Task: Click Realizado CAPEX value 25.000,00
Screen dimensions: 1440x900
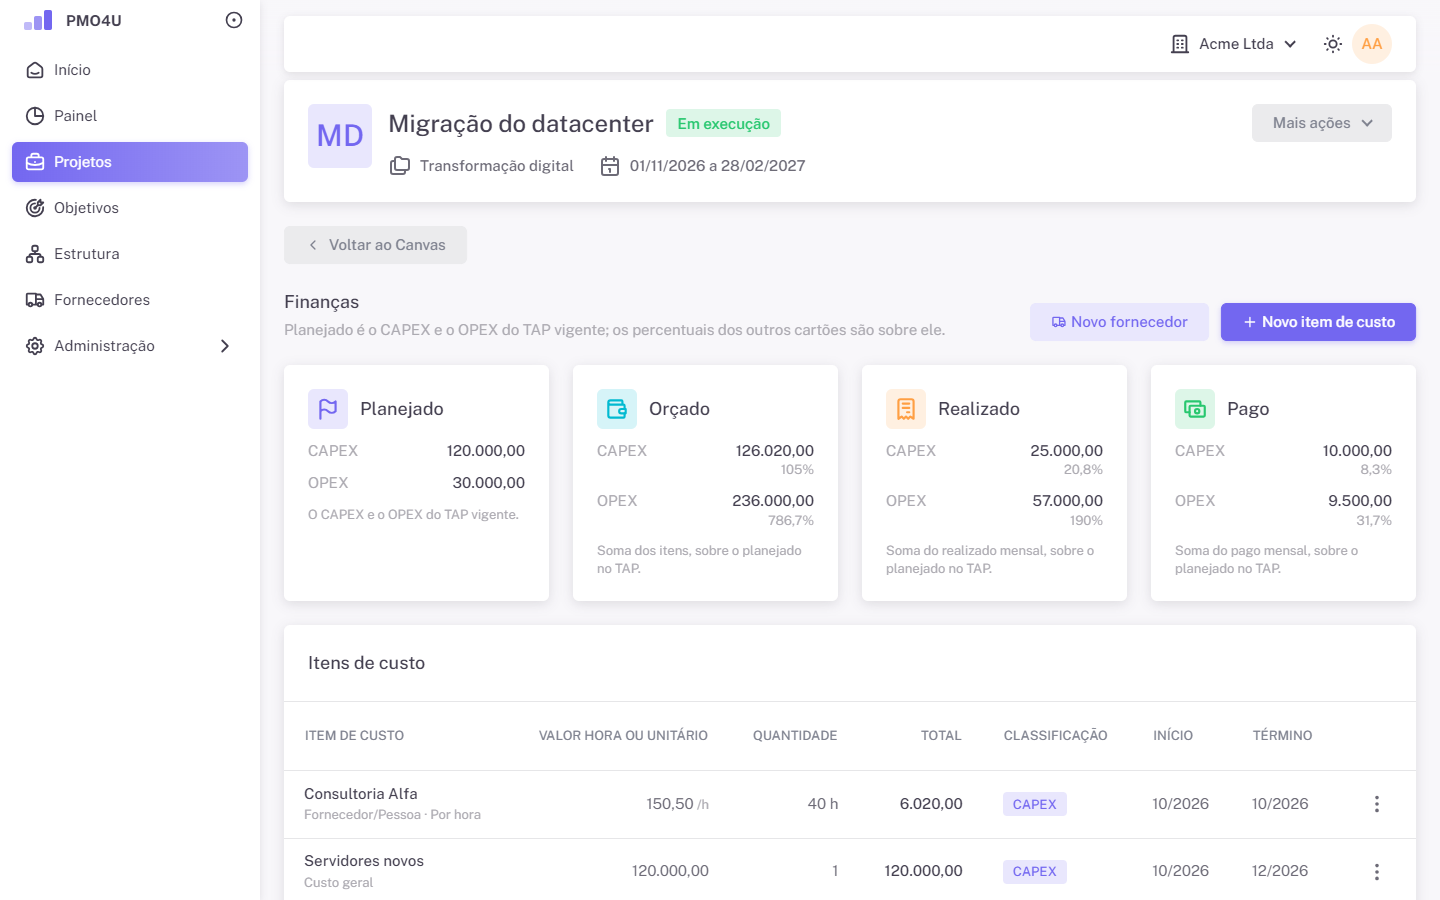Action: (1067, 451)
